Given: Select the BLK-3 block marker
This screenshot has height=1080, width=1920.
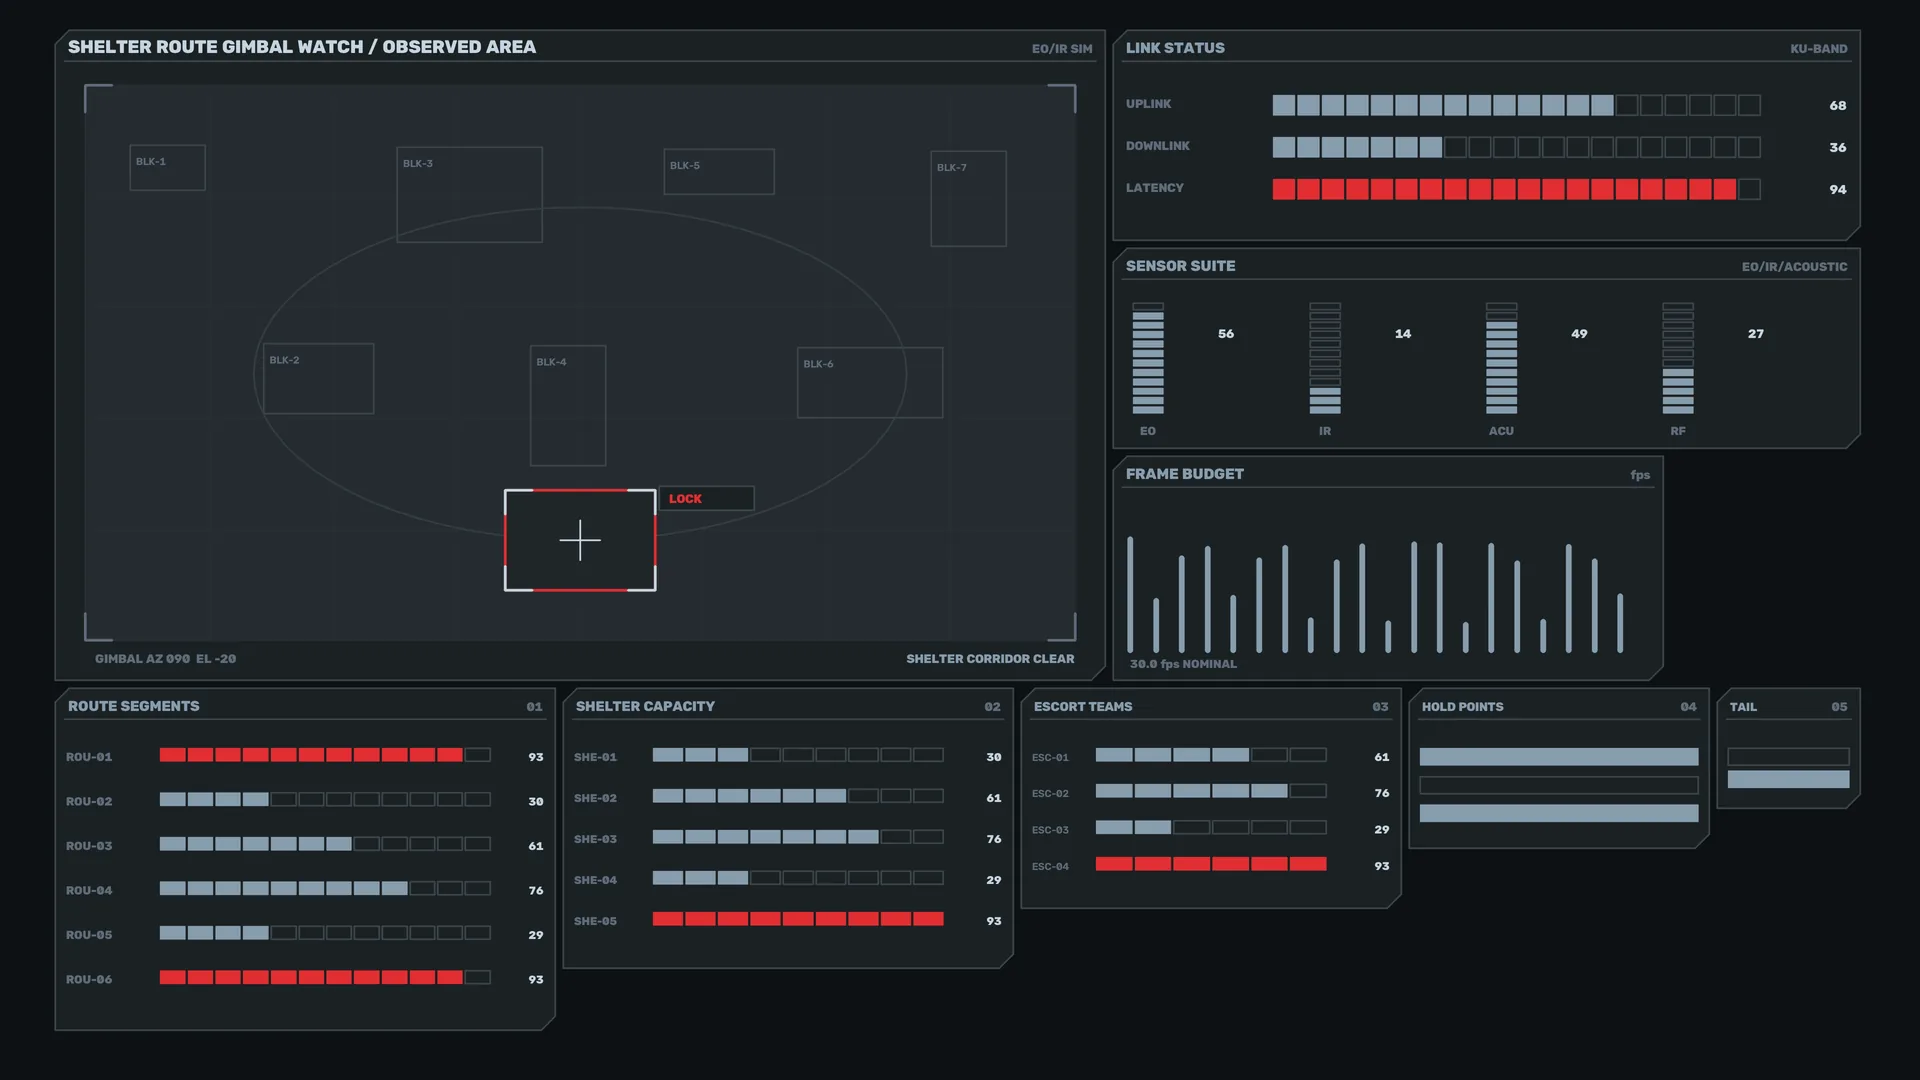Looking at the screenshot, I should (469, 194).
